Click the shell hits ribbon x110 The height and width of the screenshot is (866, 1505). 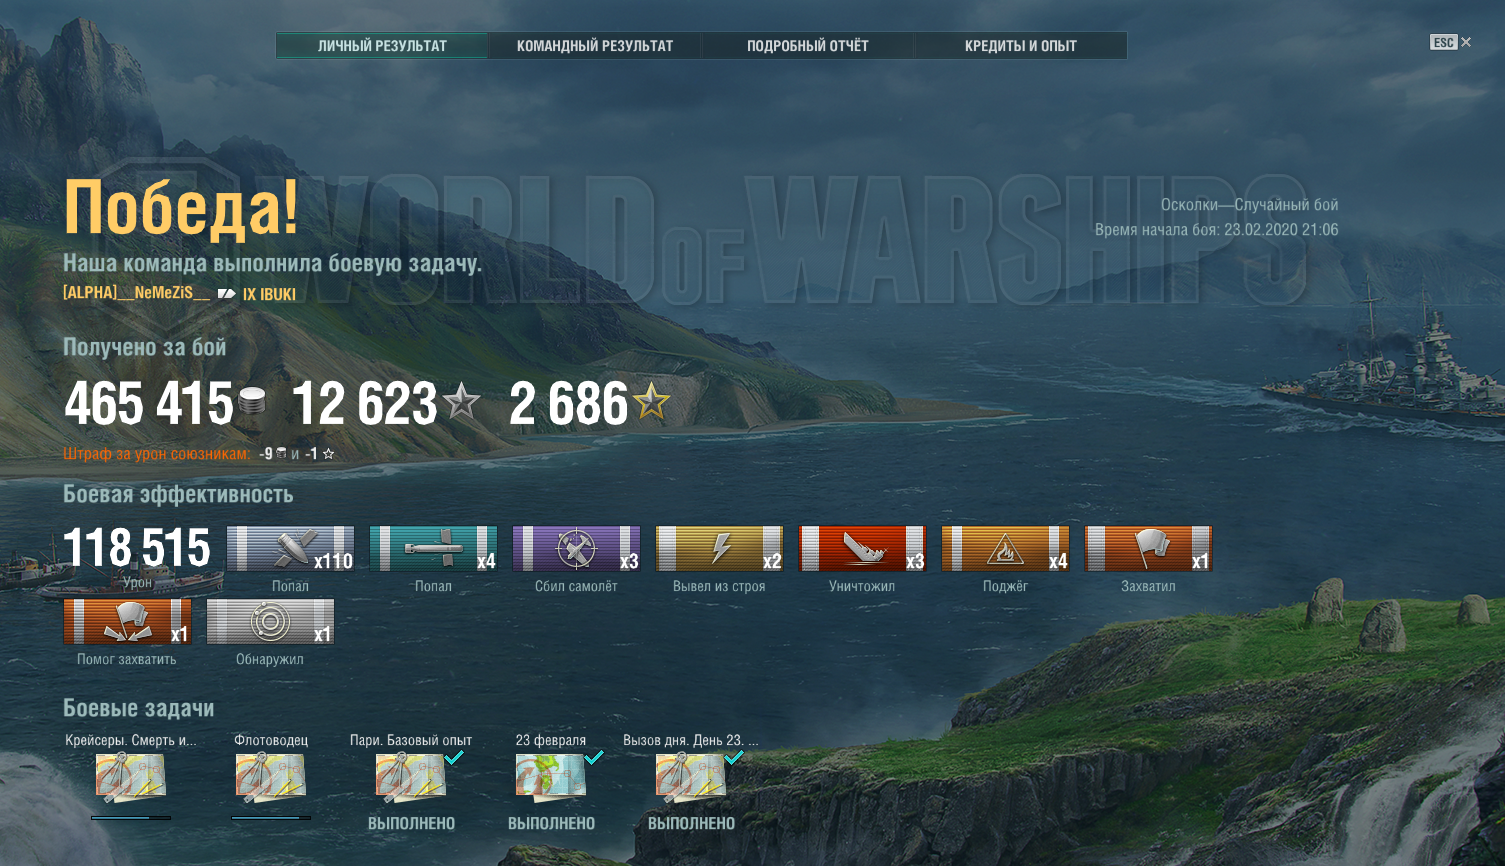click(290, 549)
